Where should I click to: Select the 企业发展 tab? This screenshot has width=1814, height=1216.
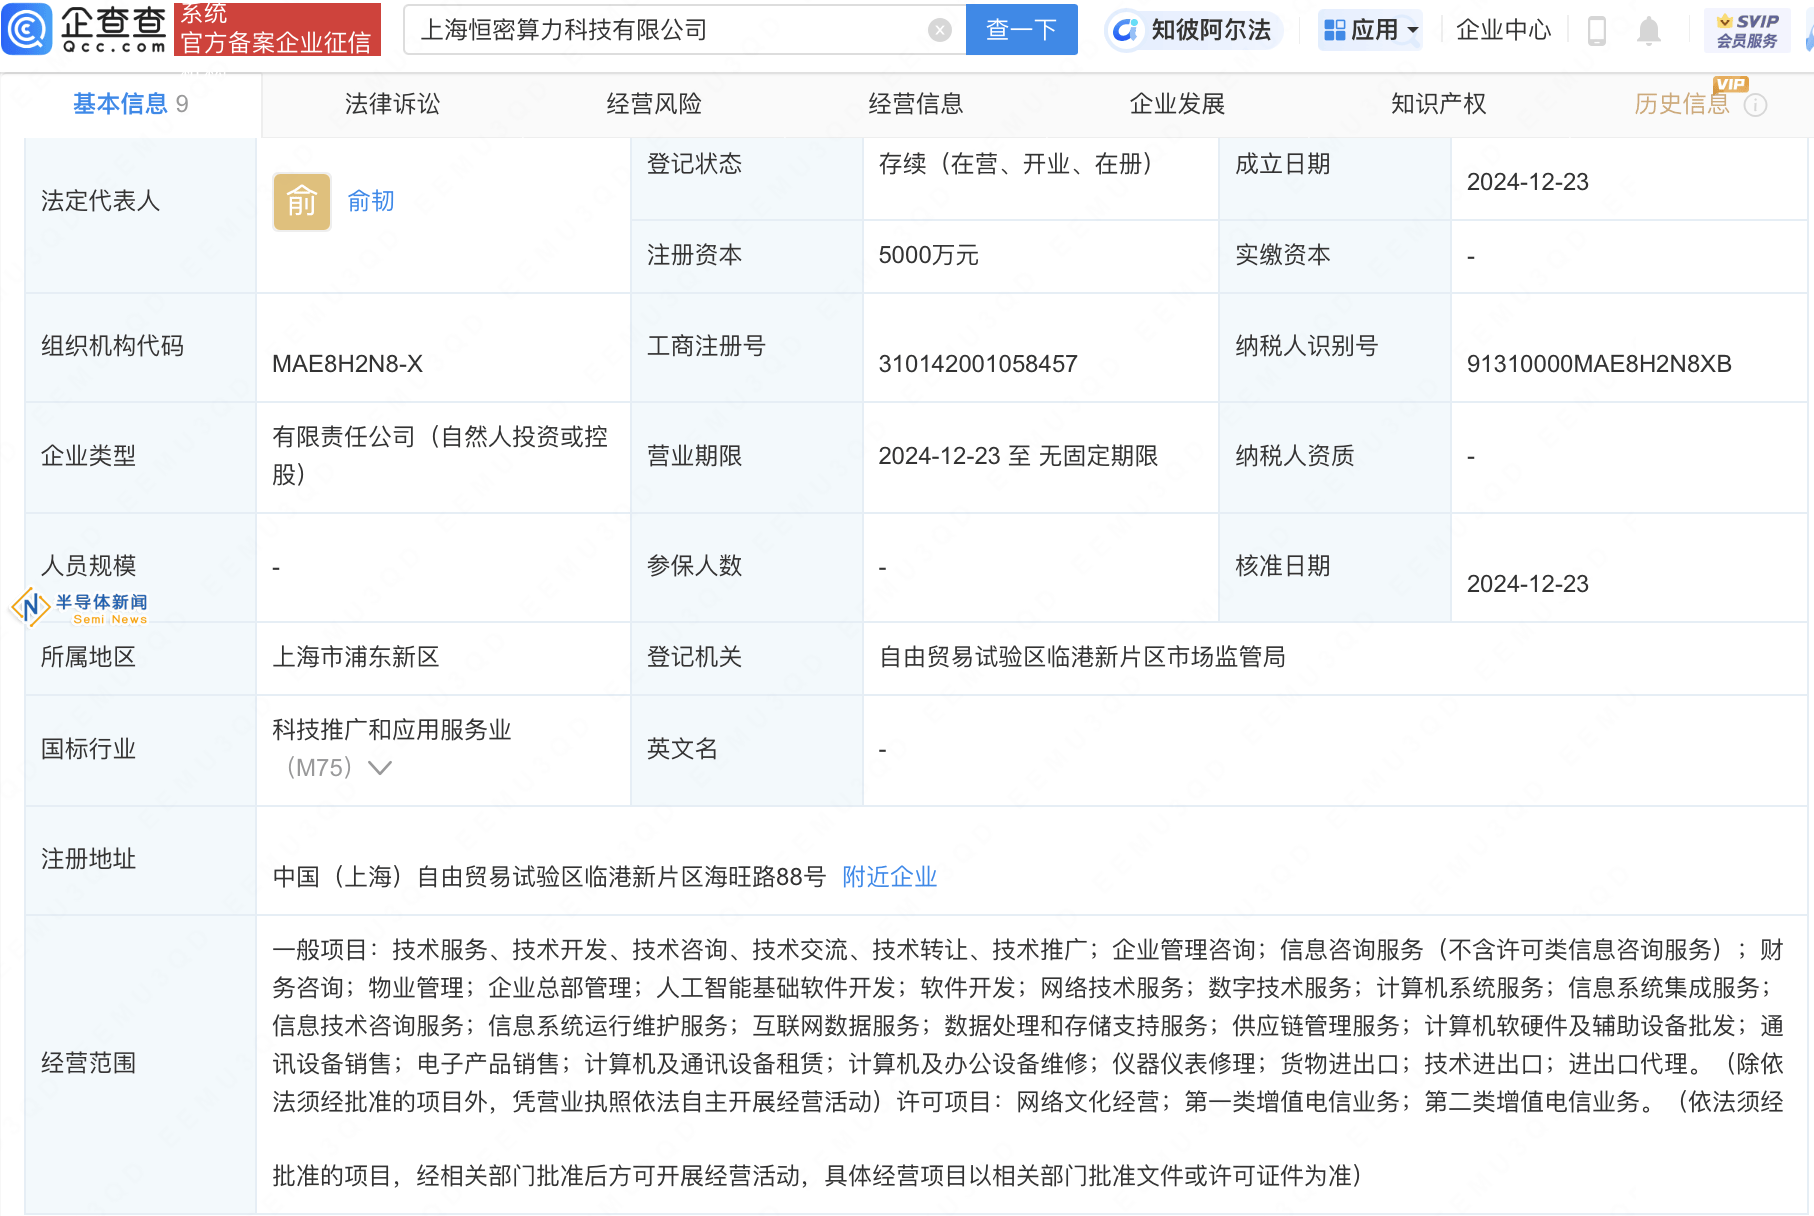point(1177,104)
